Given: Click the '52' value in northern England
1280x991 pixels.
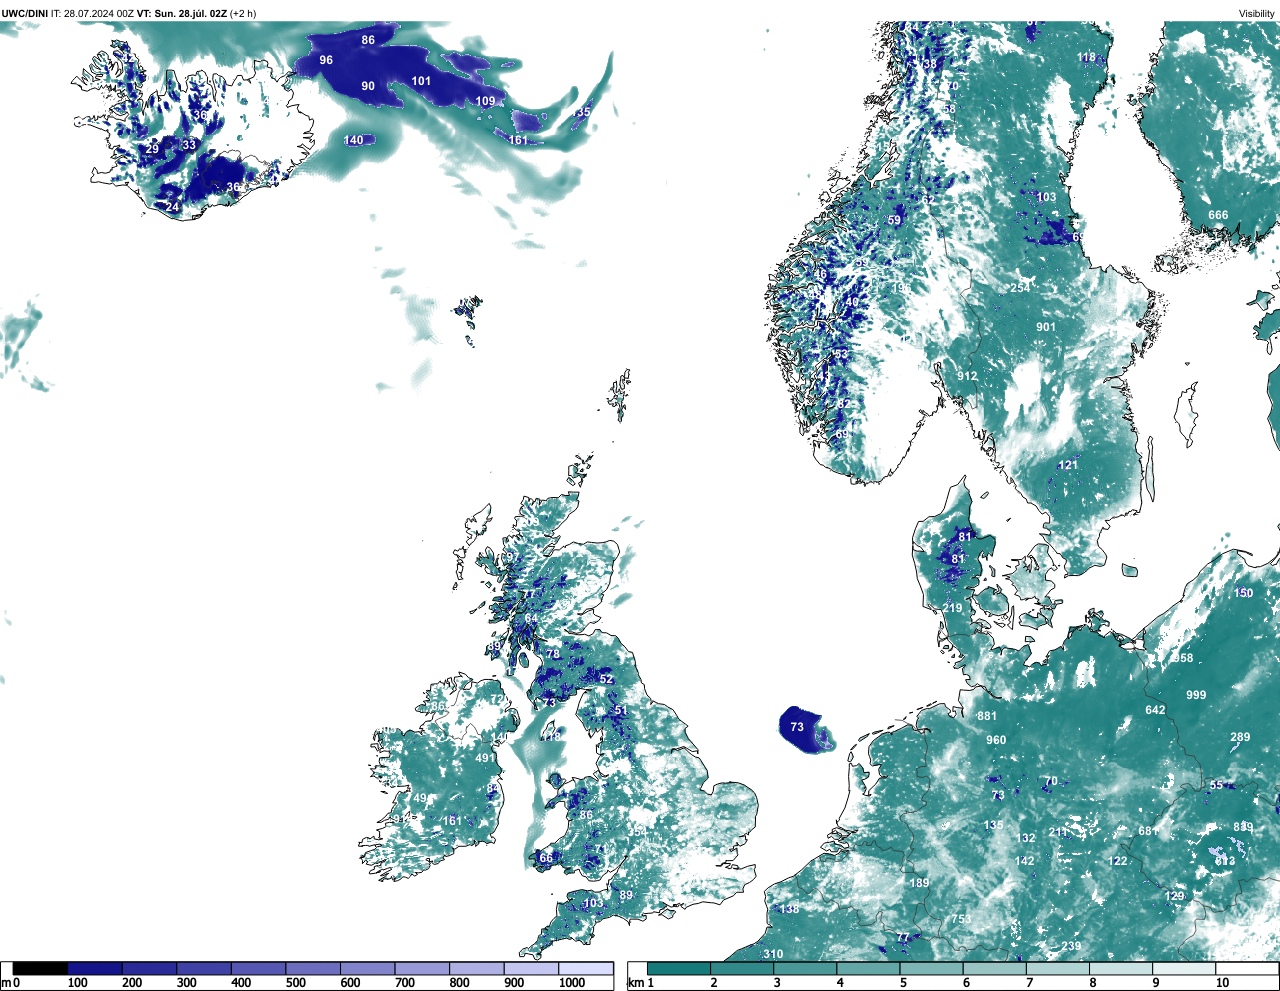Looking at the screenshot, I should 606,679.
